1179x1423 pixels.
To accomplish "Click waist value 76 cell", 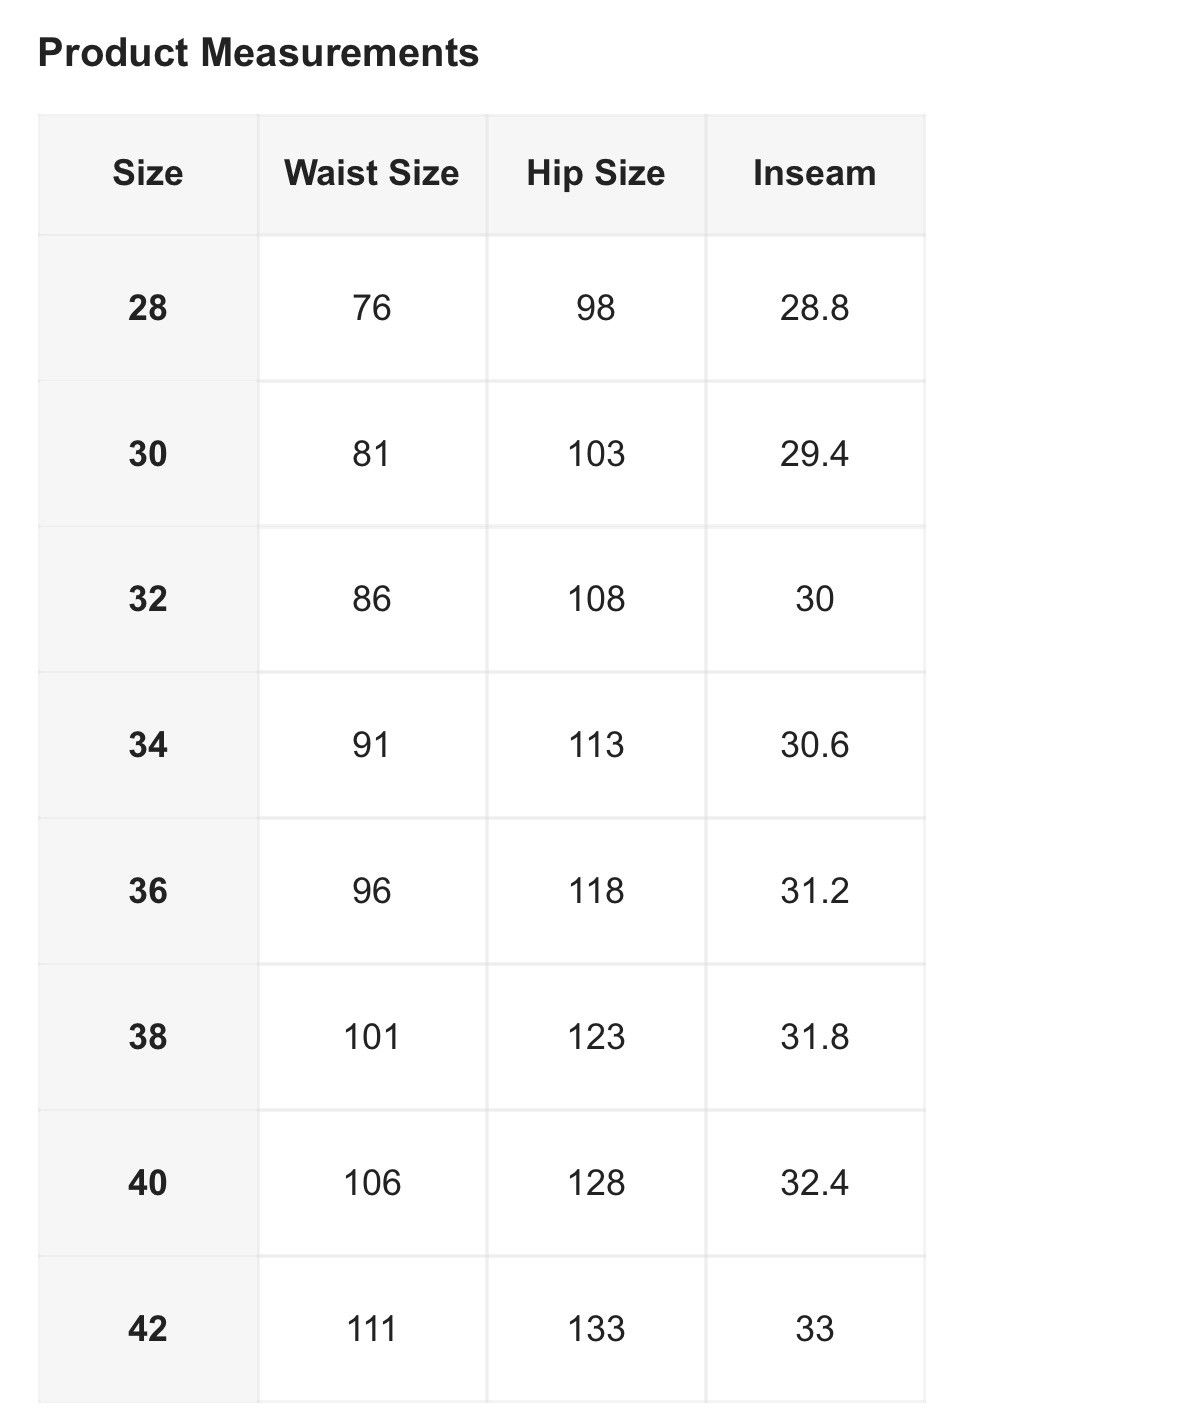I will [x=372, y=308].
